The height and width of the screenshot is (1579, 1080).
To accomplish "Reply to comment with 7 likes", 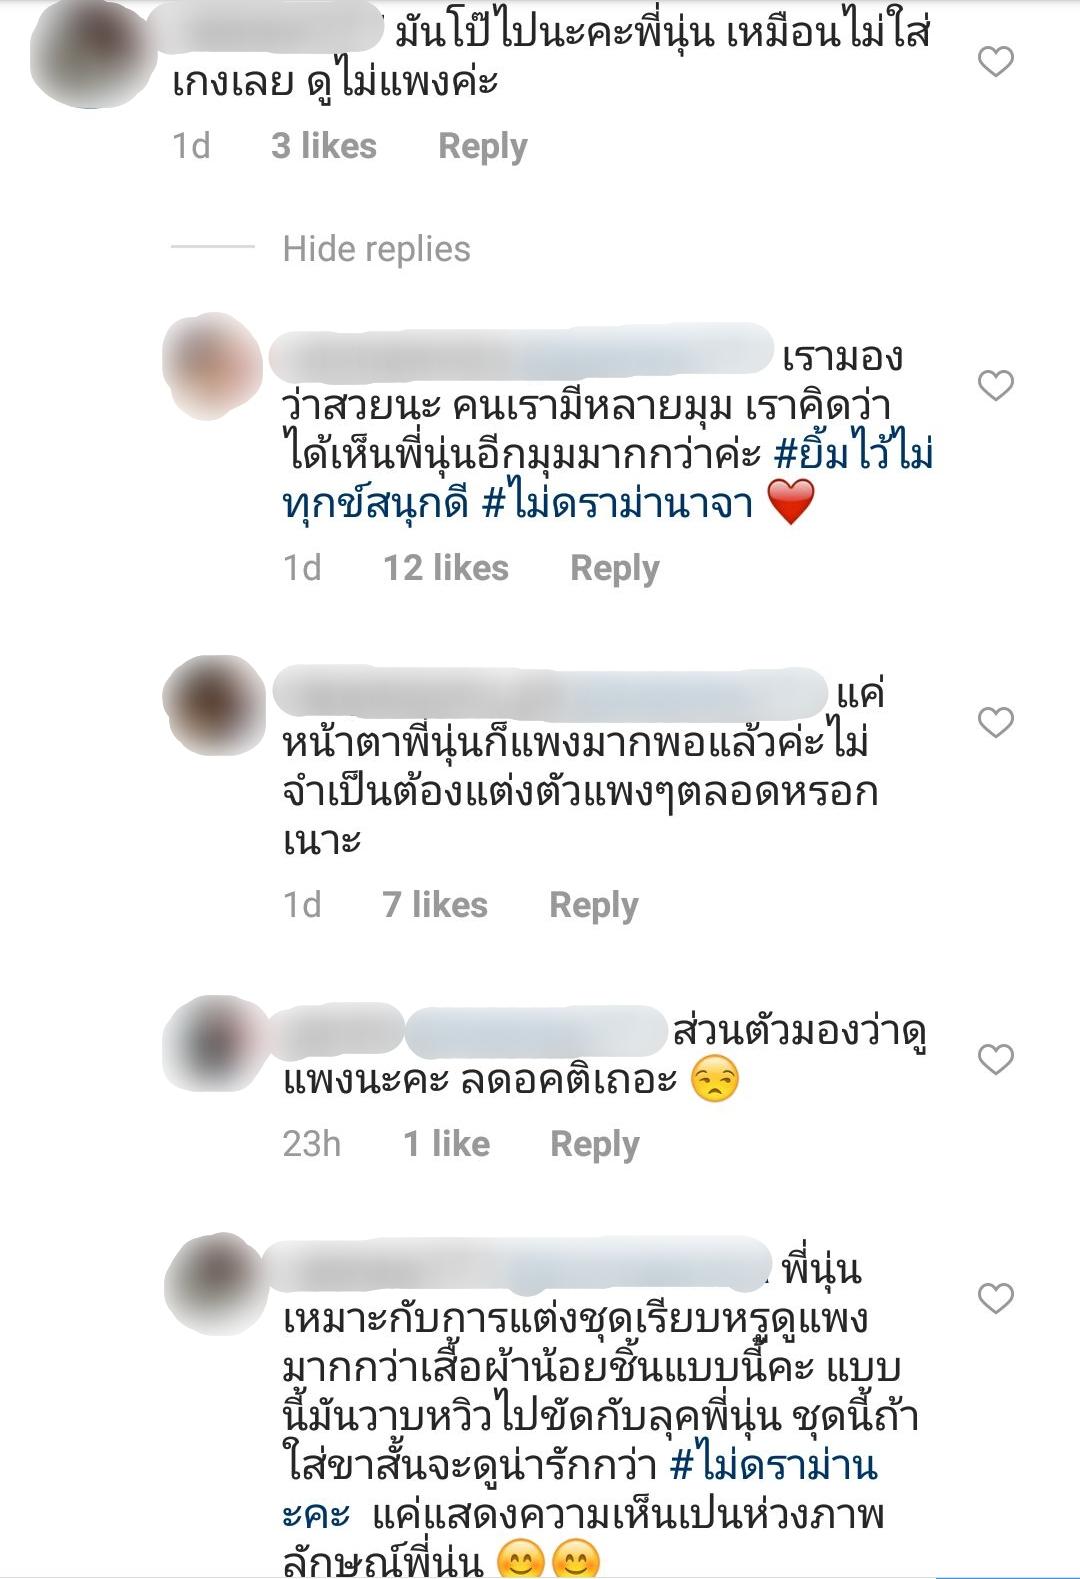I will tap(593, 906).
